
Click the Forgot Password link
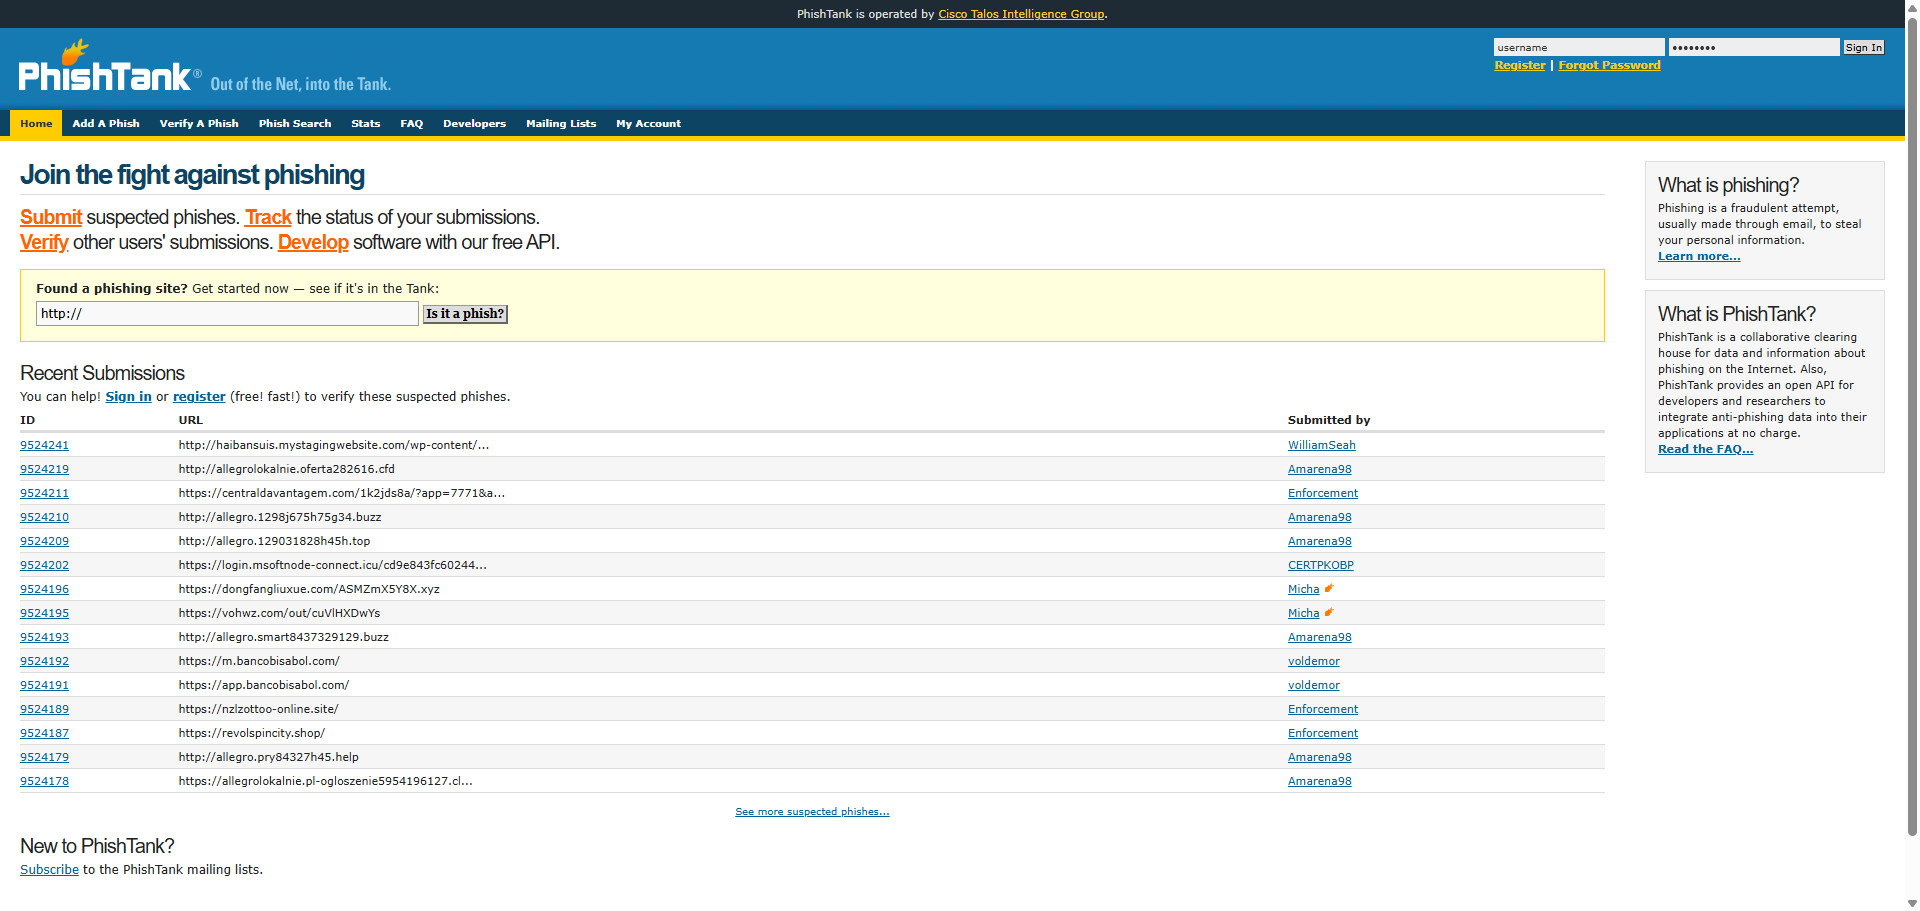coord(1609,65)
